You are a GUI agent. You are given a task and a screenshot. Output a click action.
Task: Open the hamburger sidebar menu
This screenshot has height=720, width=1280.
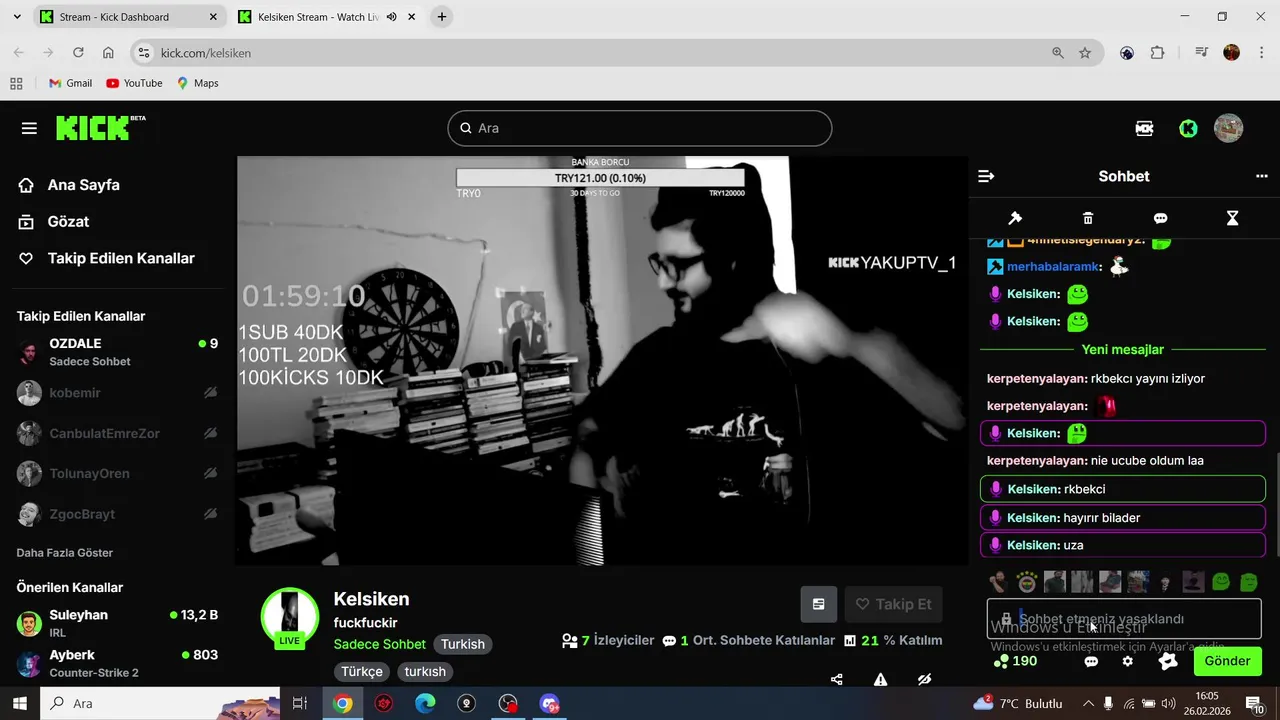pos(29,128)
